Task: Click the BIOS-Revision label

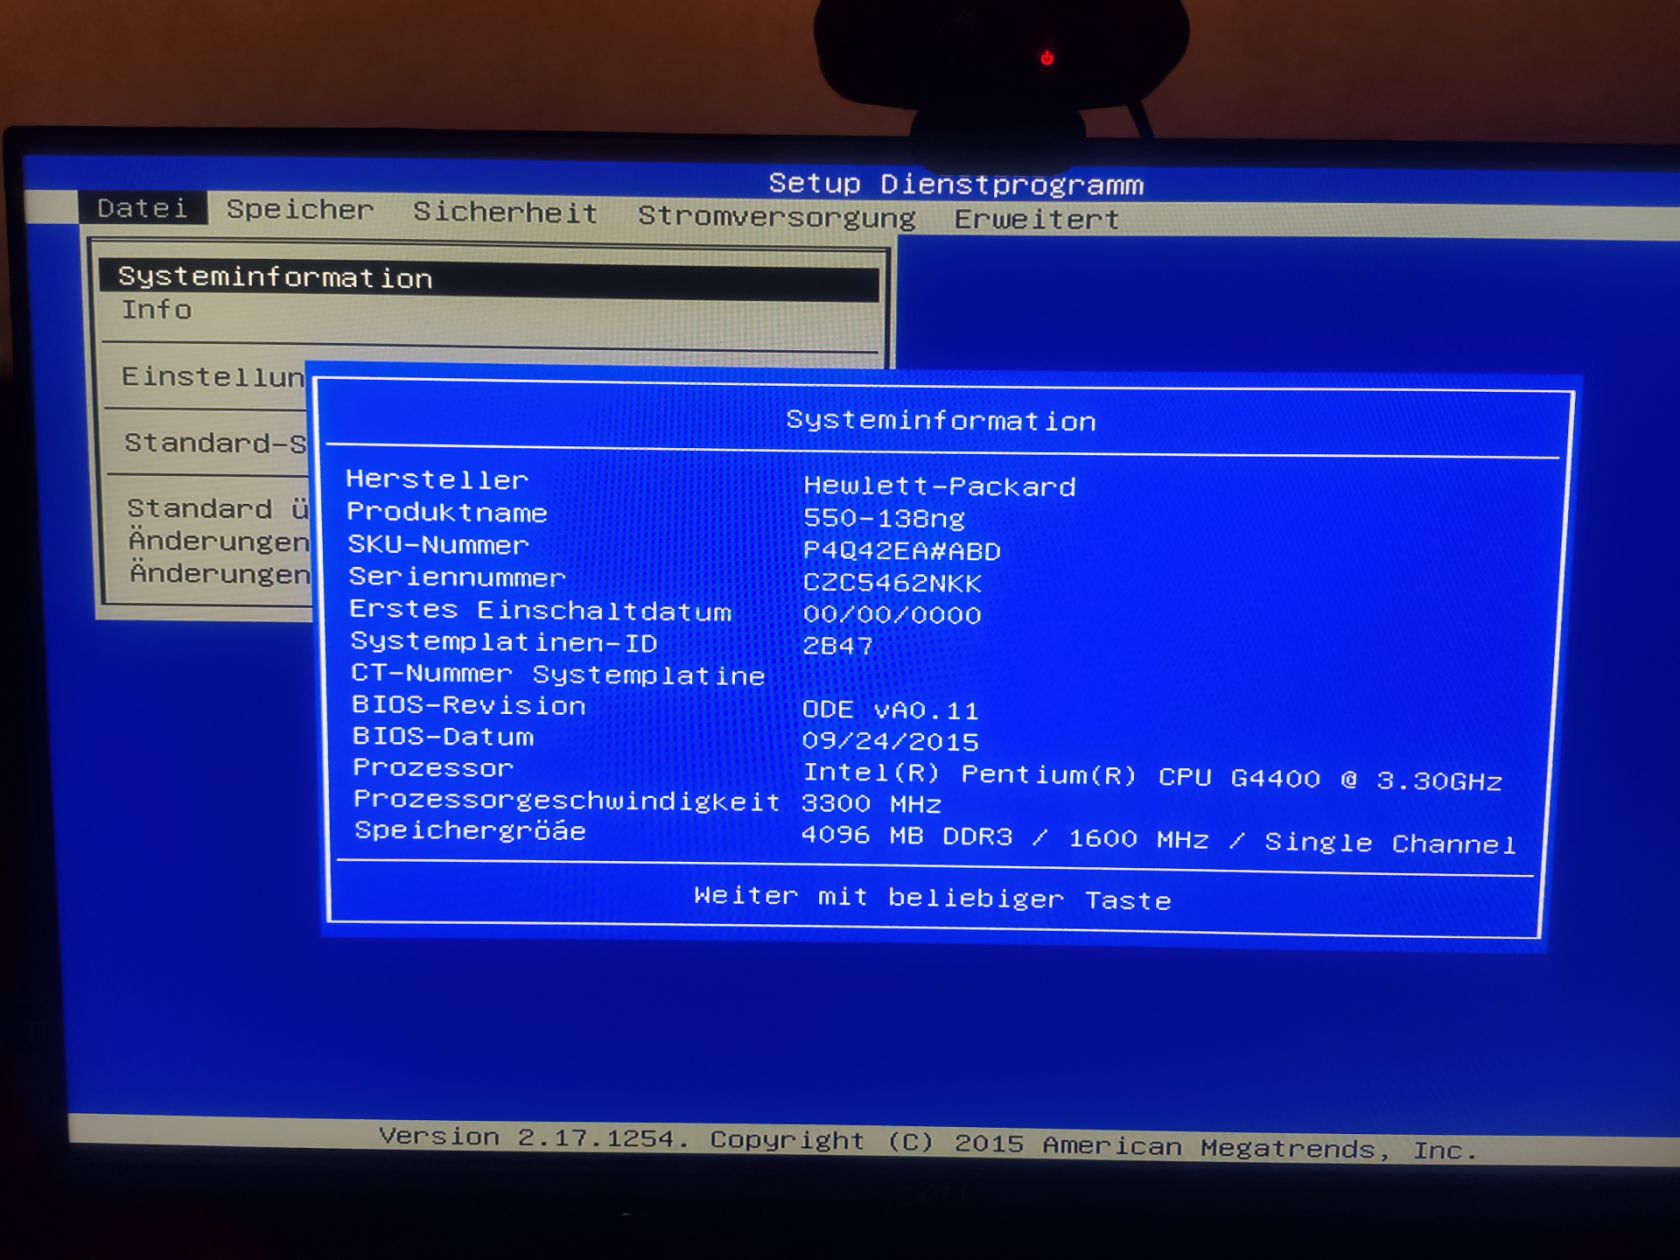Action: point(469,705)
